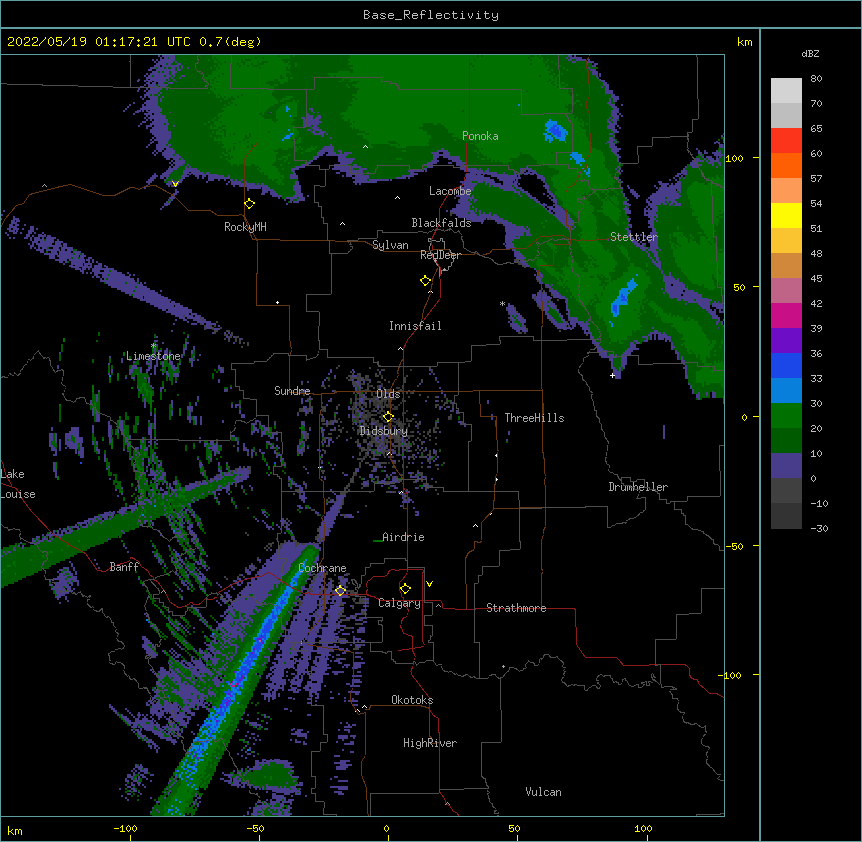Click the yellow V marker northwest of RockyMH
This screenshot has height=842, width=862.
coord(175,184)
